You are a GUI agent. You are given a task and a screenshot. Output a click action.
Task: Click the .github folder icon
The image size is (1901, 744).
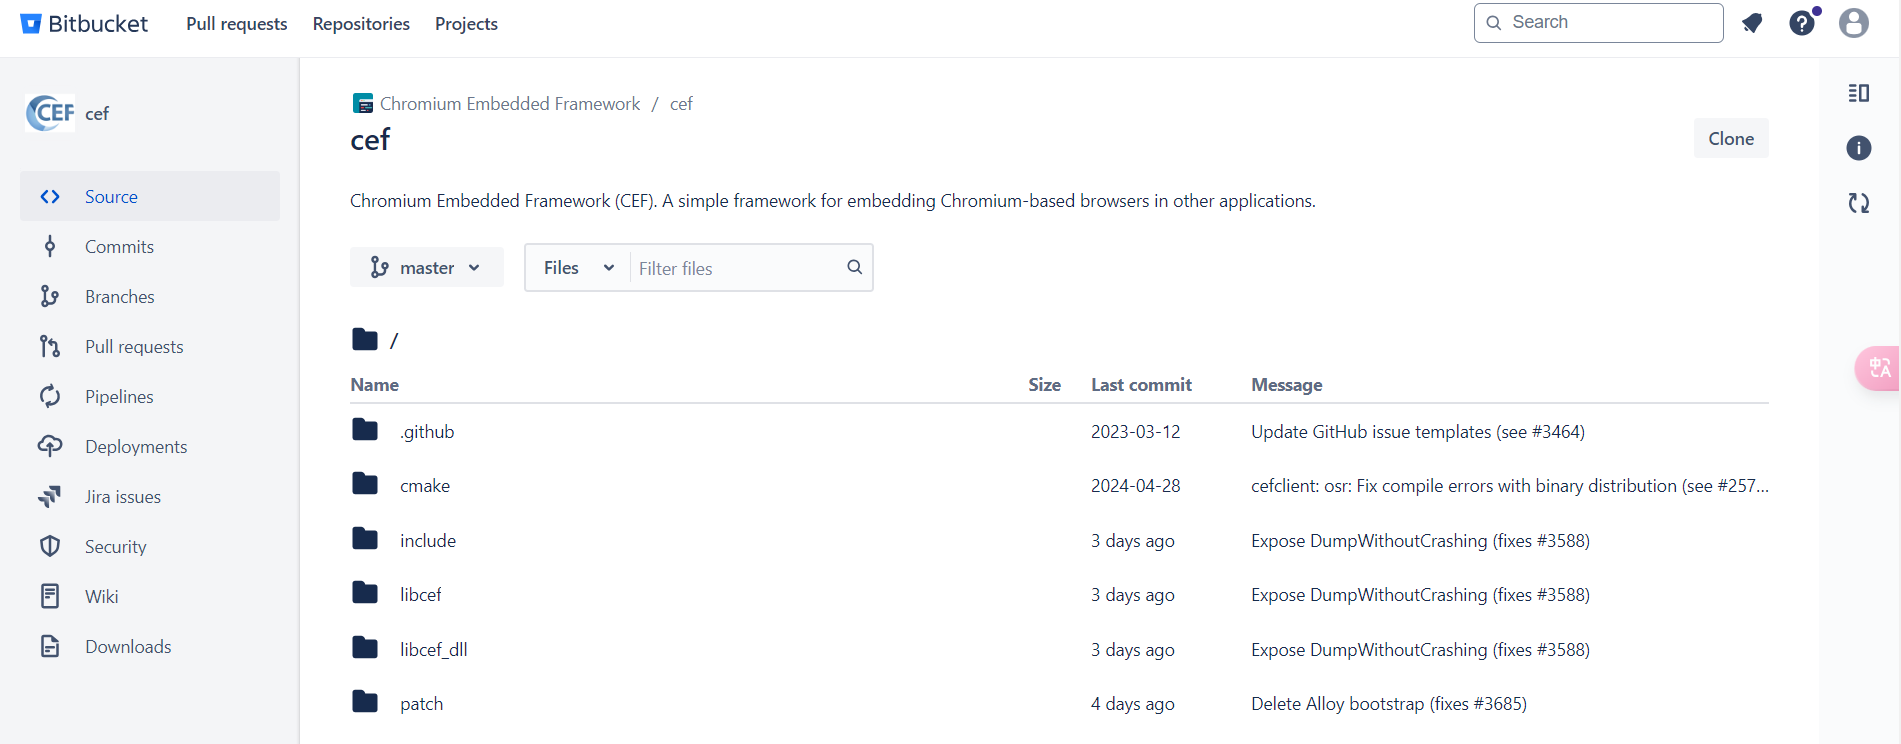tap(365, 430)
